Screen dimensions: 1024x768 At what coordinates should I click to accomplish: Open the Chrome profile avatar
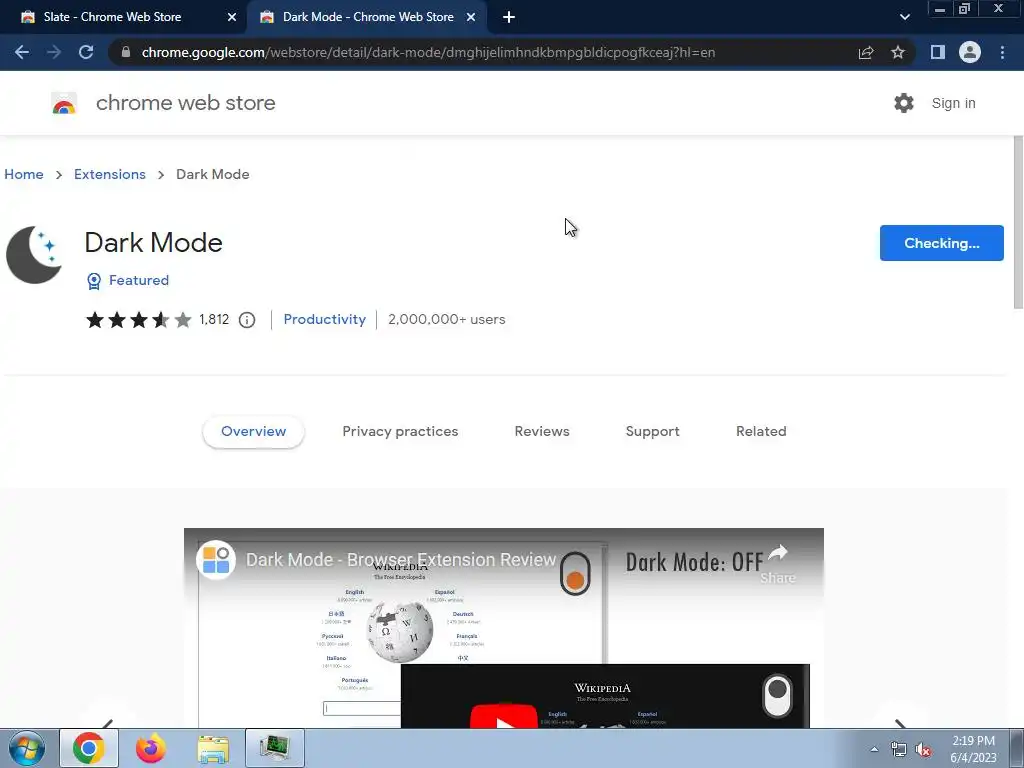pos(970,52)
